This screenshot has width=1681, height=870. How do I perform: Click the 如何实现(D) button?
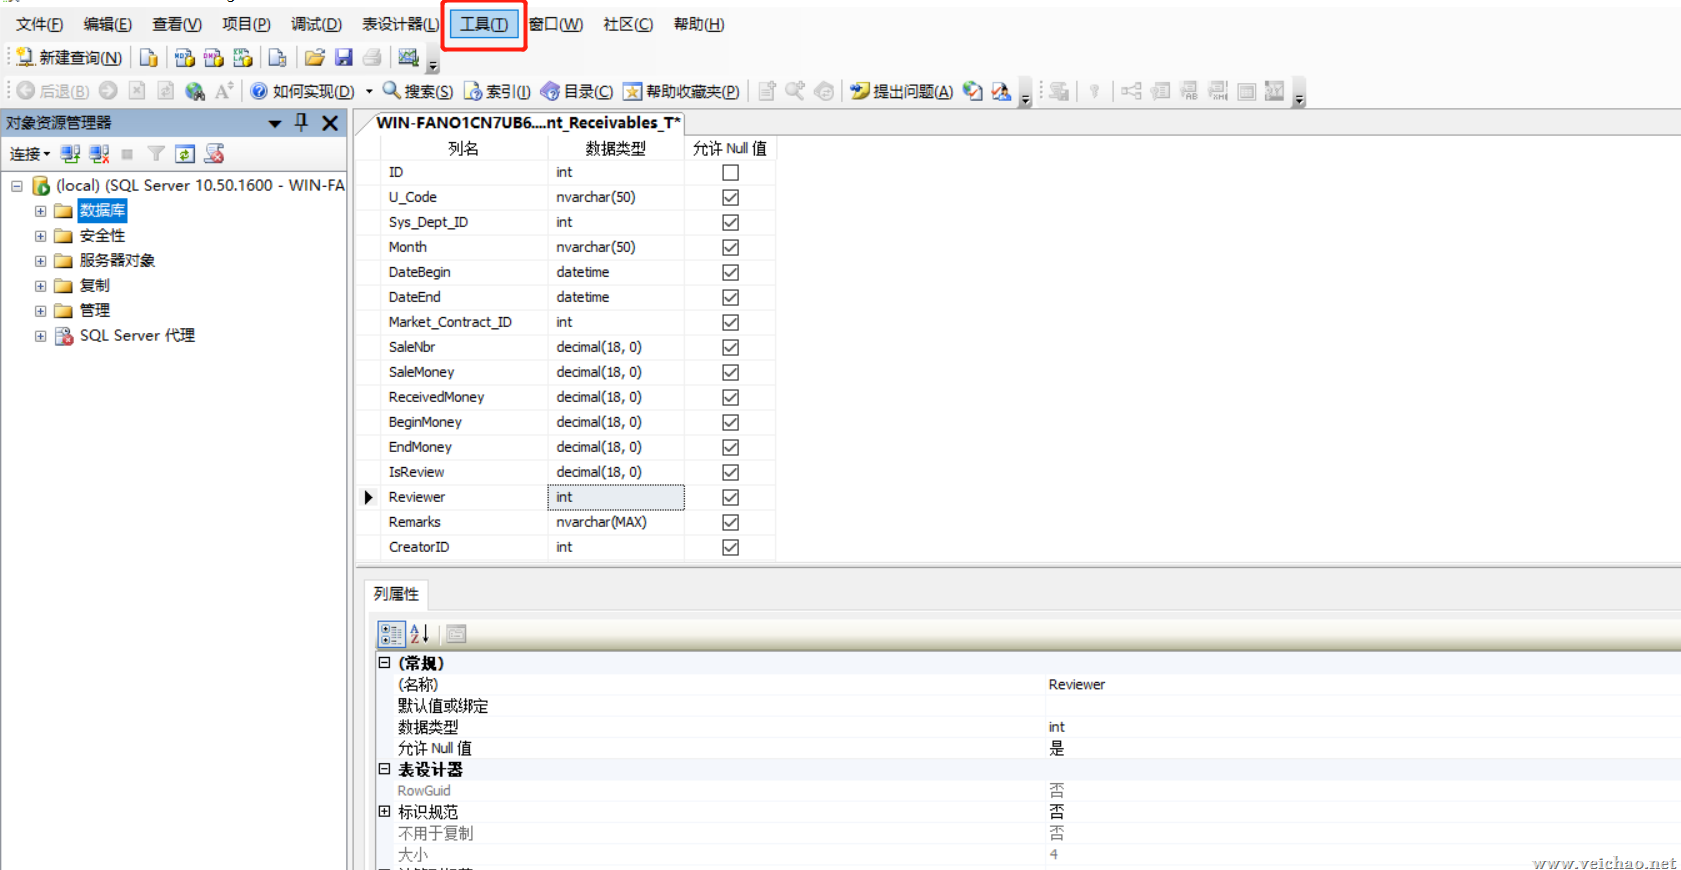[303, 91]
